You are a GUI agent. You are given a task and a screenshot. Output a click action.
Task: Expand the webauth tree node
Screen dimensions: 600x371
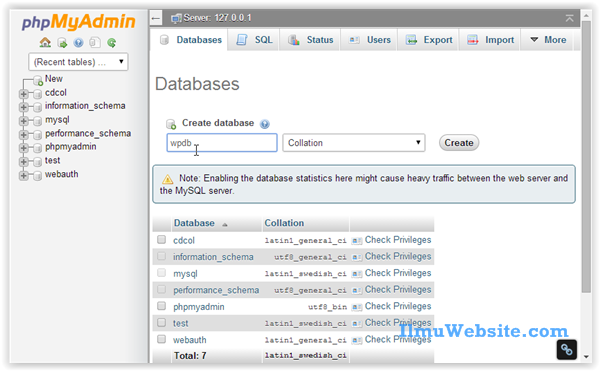23,176
